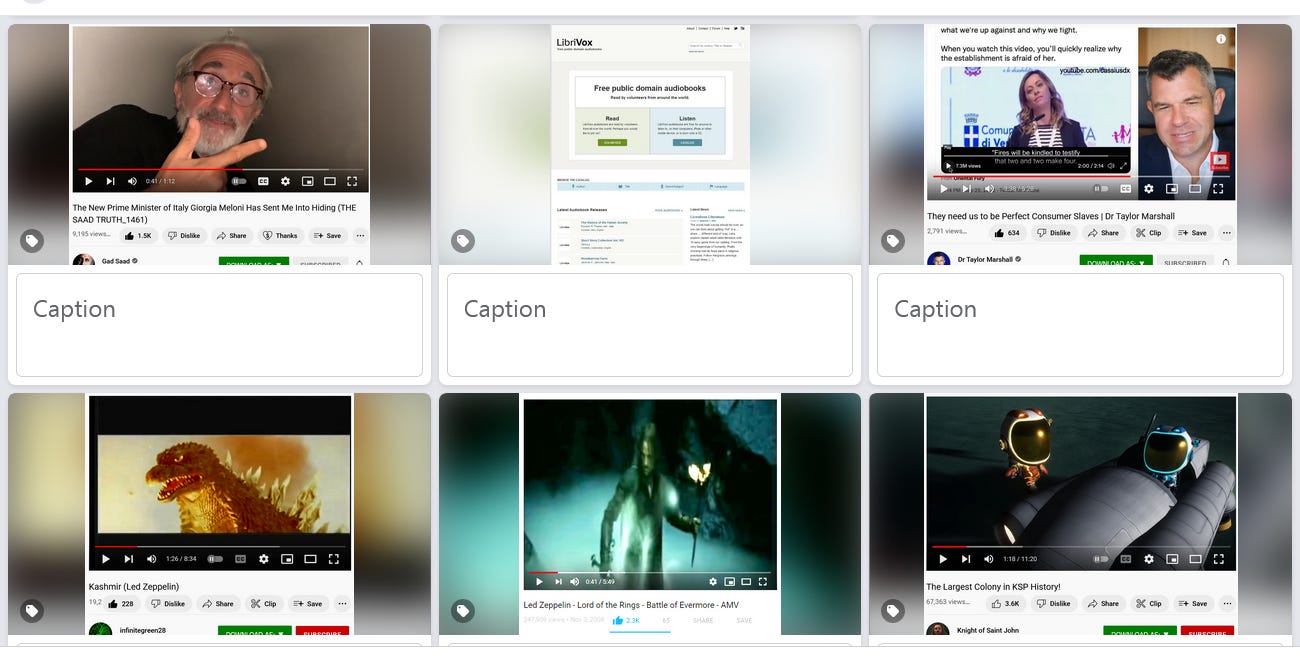Click like button showing 3.6K

1006,604
